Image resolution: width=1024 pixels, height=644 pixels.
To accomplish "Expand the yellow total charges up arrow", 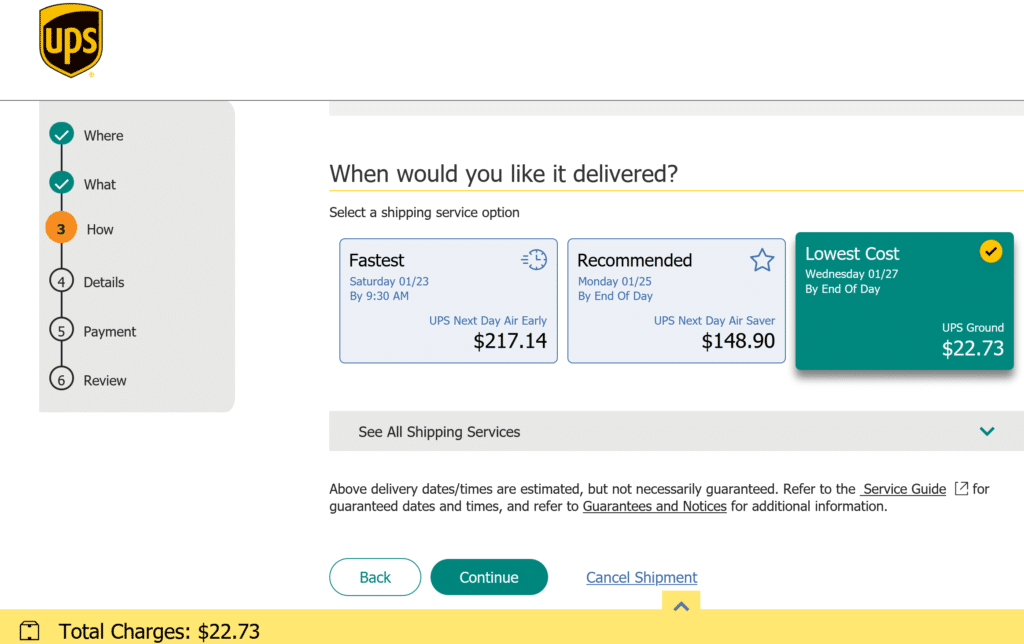I will 680,605.
